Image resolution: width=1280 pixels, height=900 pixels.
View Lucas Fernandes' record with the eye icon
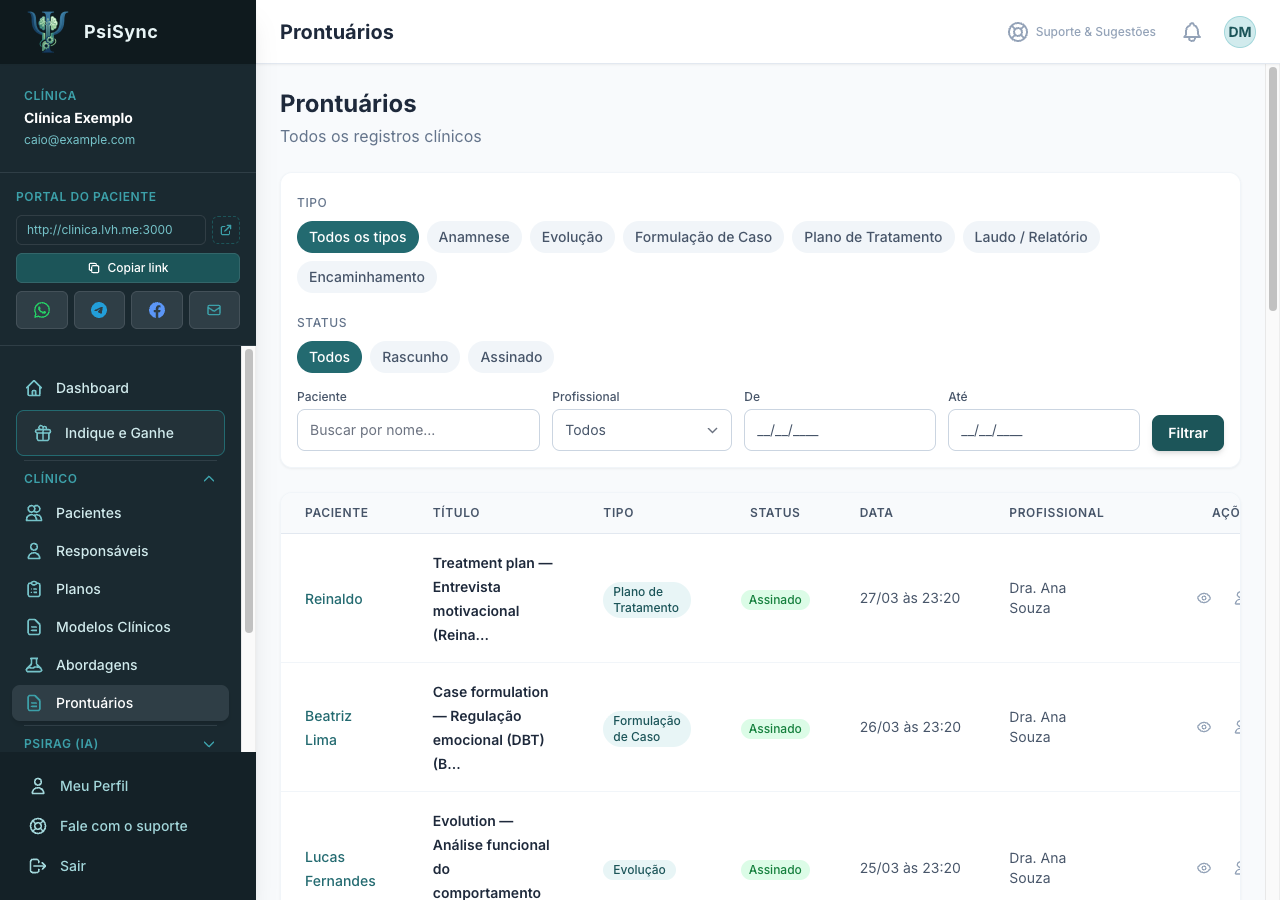coord(1204,868)
